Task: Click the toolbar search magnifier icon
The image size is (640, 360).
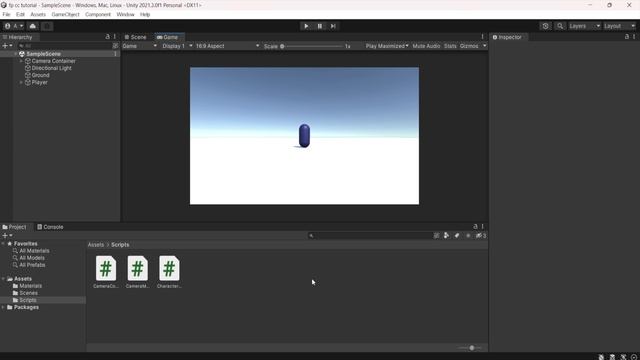Action: coord(560,26)
